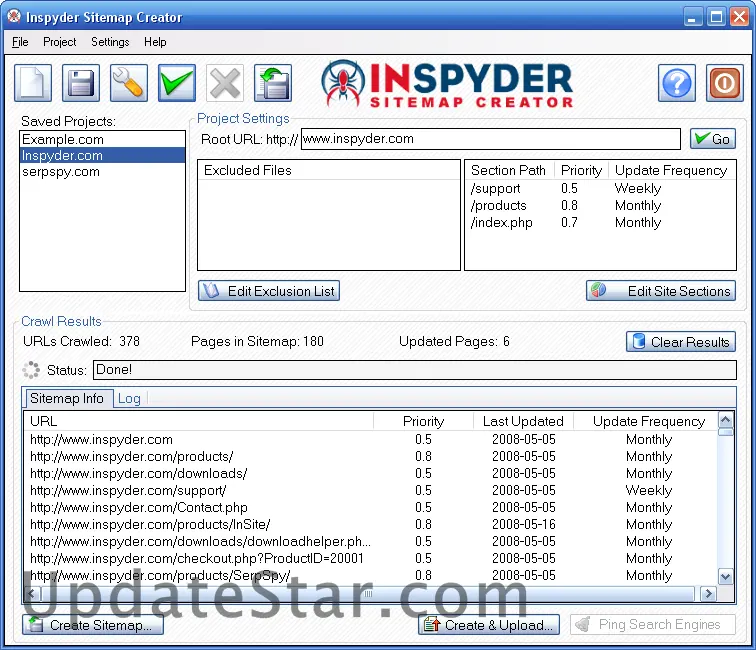Click the app icon in the title bar

point(14,17)
